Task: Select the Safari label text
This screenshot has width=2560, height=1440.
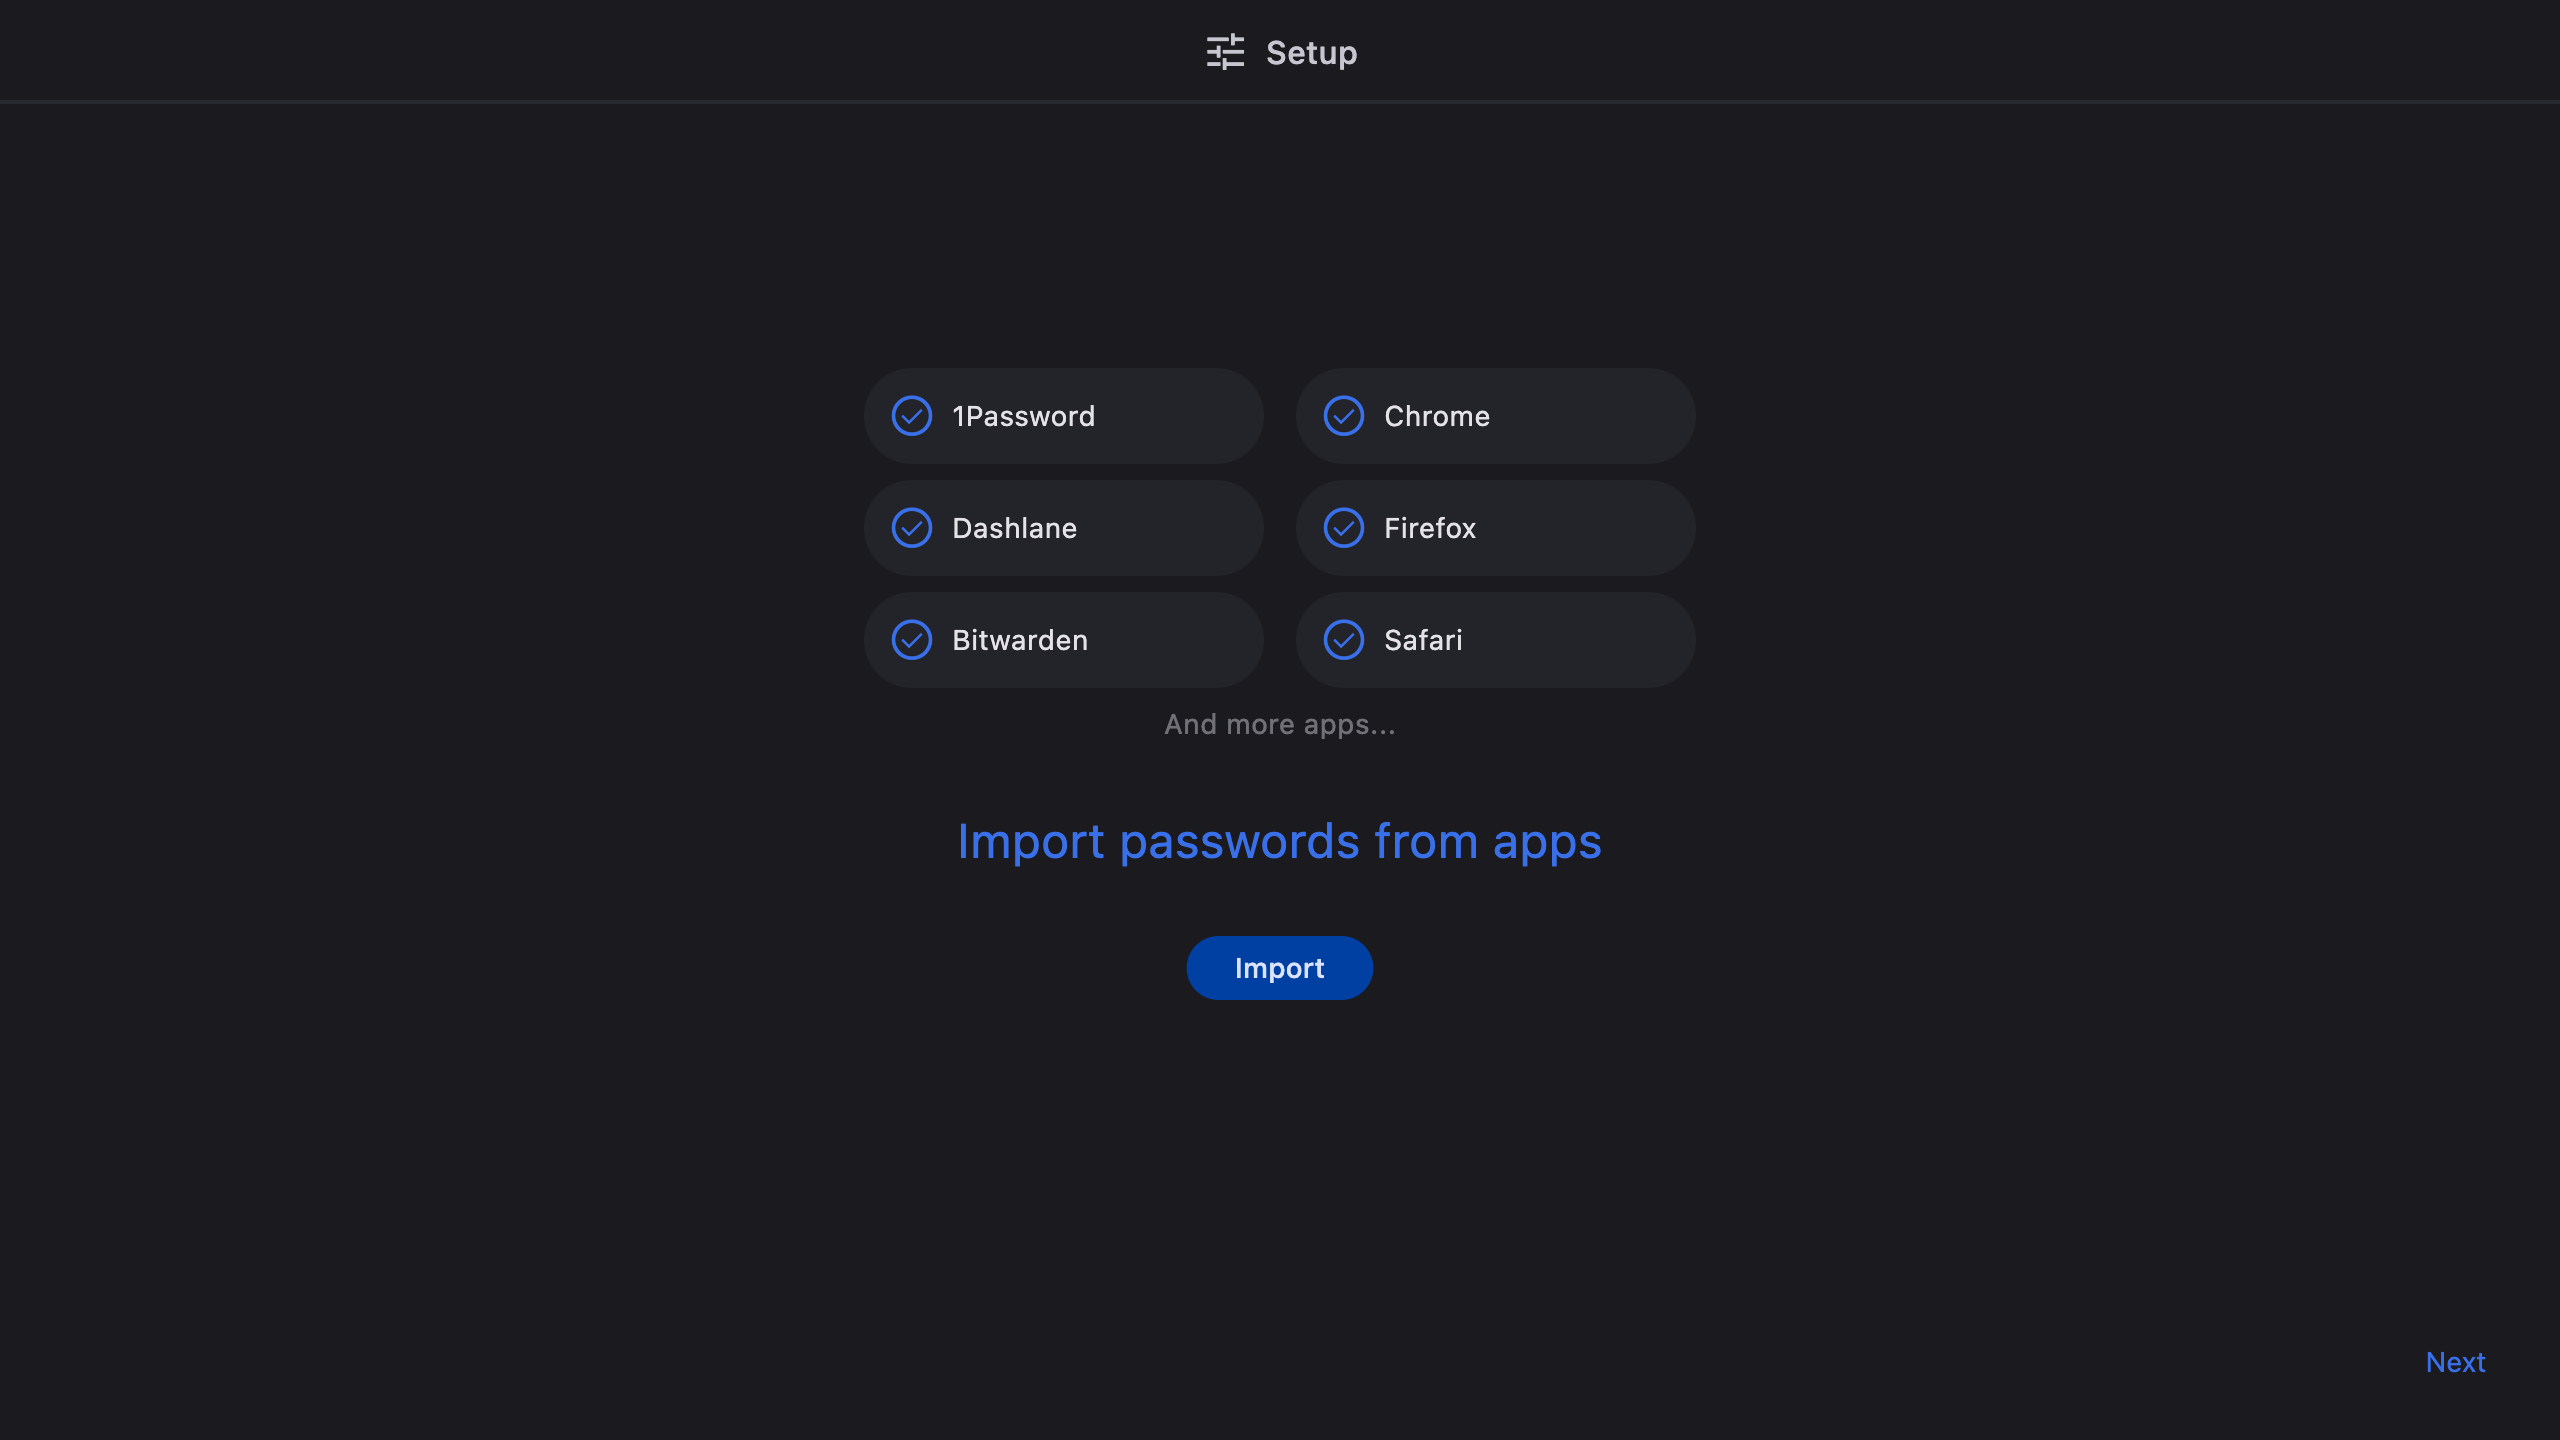Action: [1422, 640]
